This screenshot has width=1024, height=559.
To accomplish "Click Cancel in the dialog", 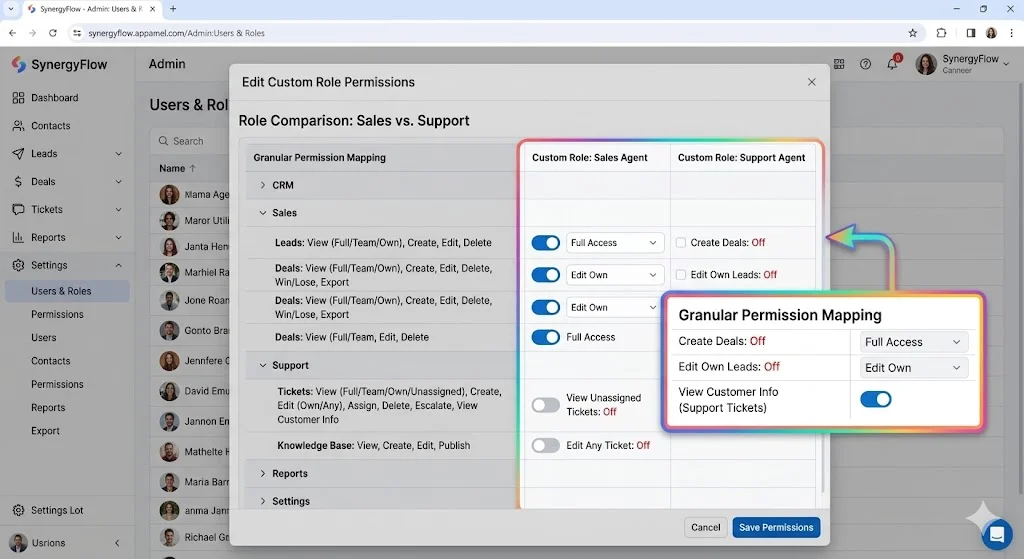I will (705, 528).
